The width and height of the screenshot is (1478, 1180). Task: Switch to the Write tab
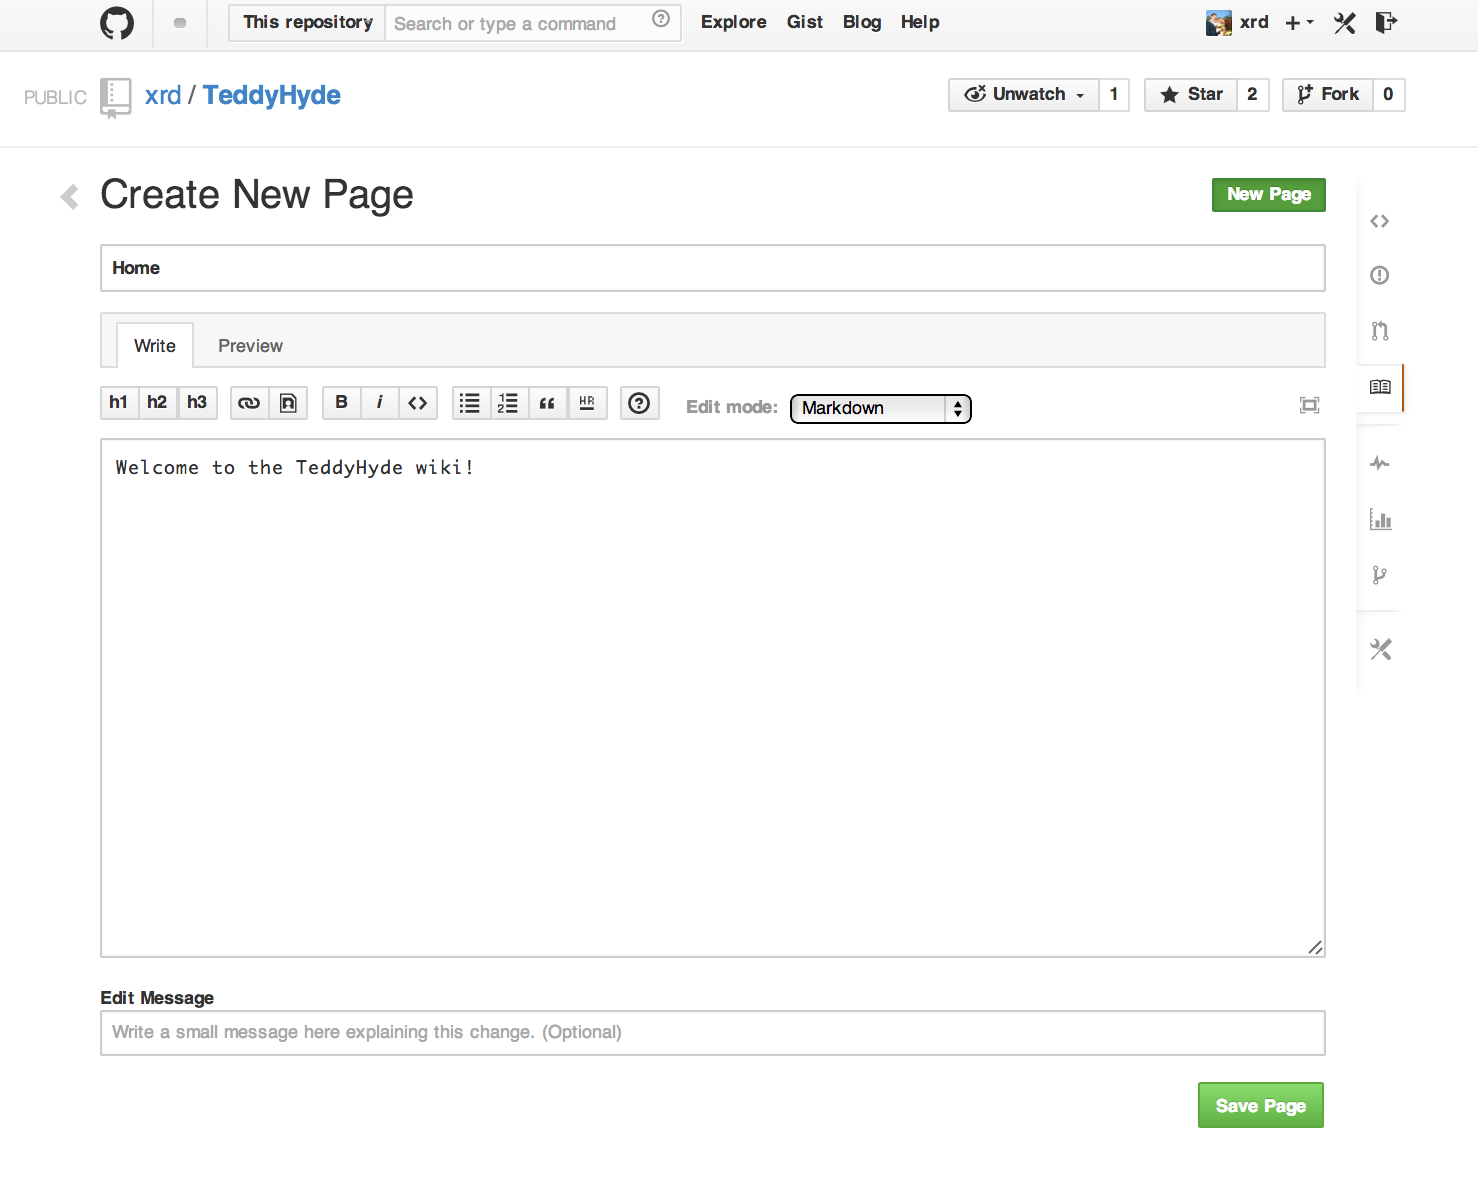[x=155, y=345]
